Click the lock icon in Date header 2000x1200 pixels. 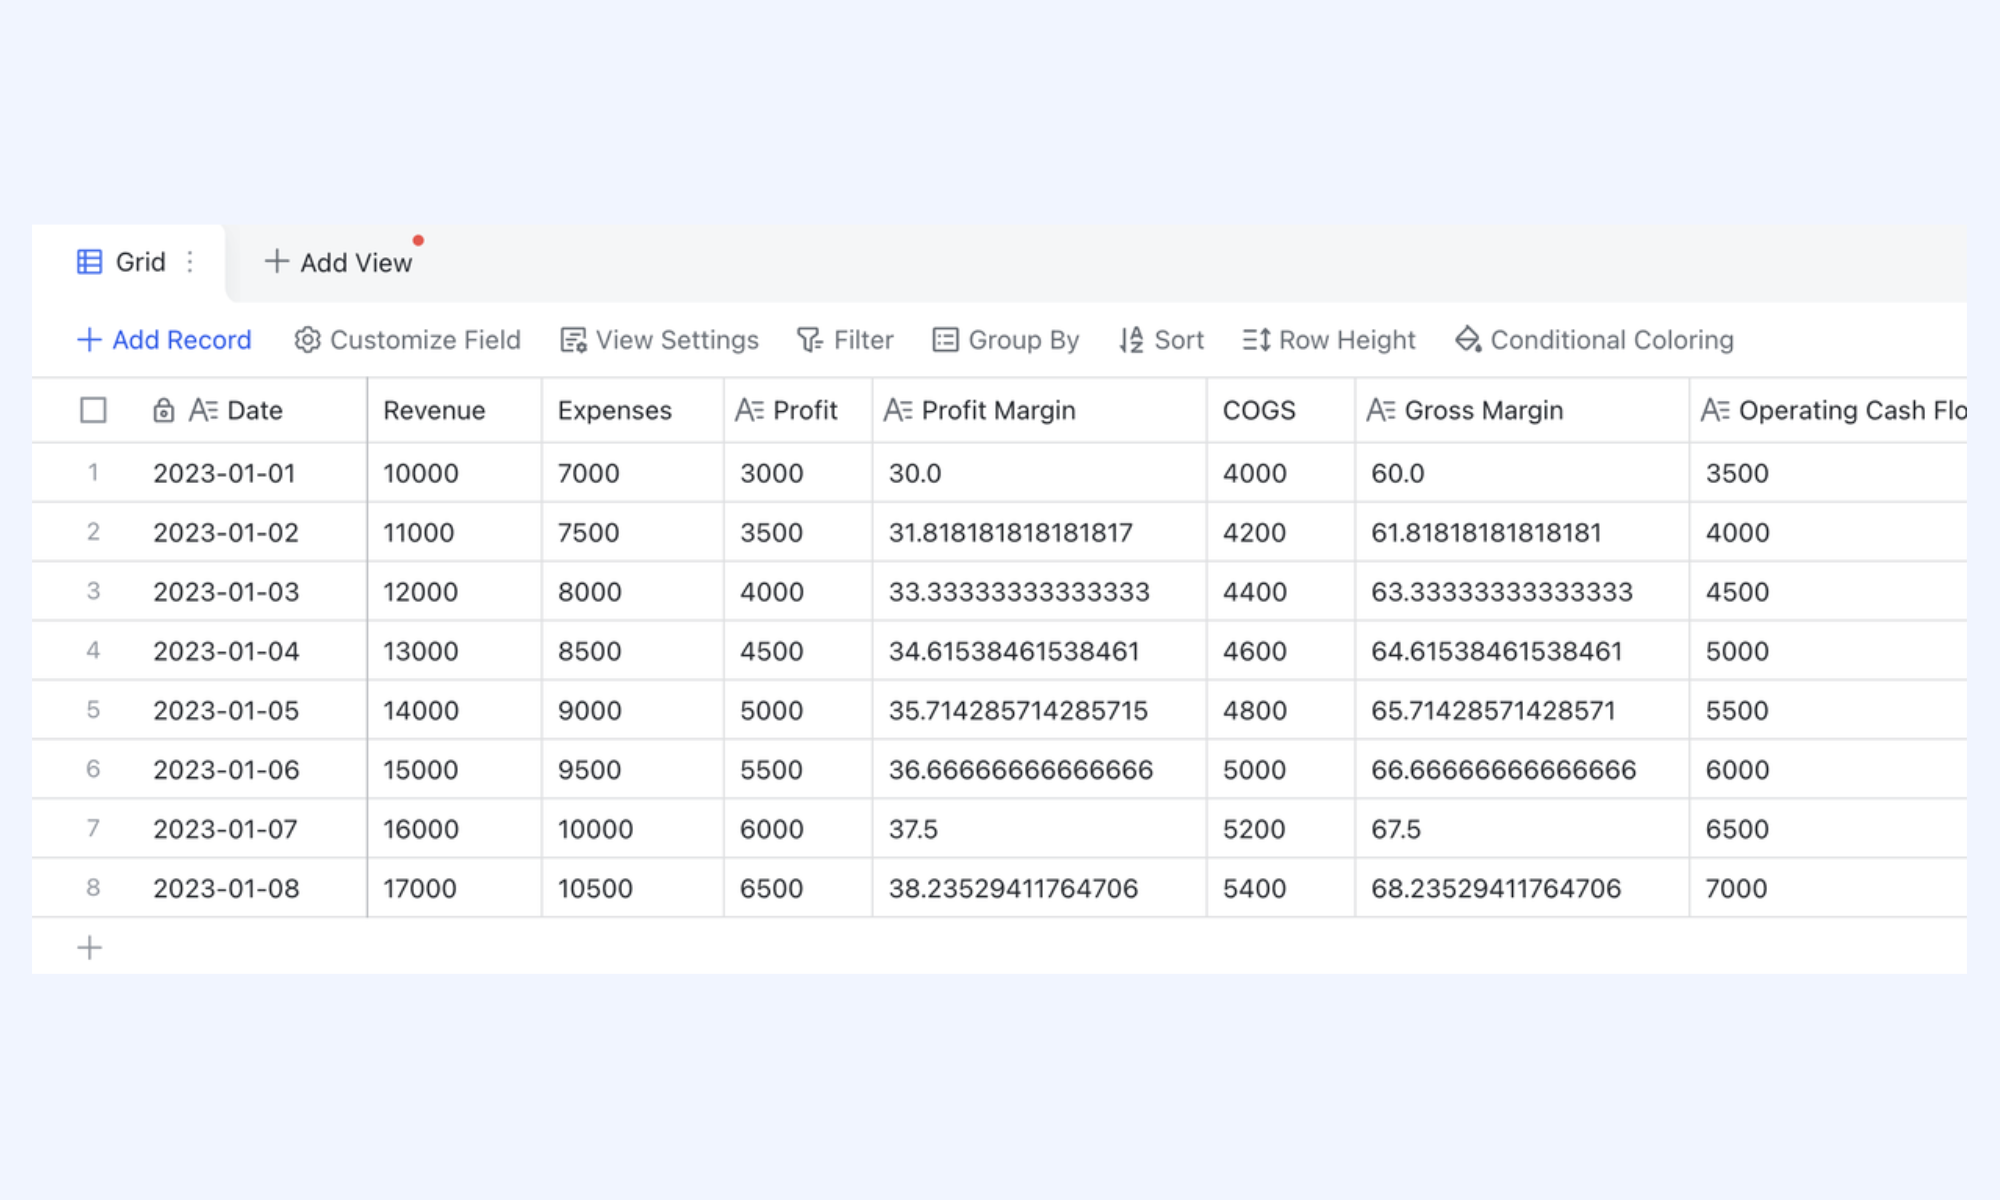[164, 410]
